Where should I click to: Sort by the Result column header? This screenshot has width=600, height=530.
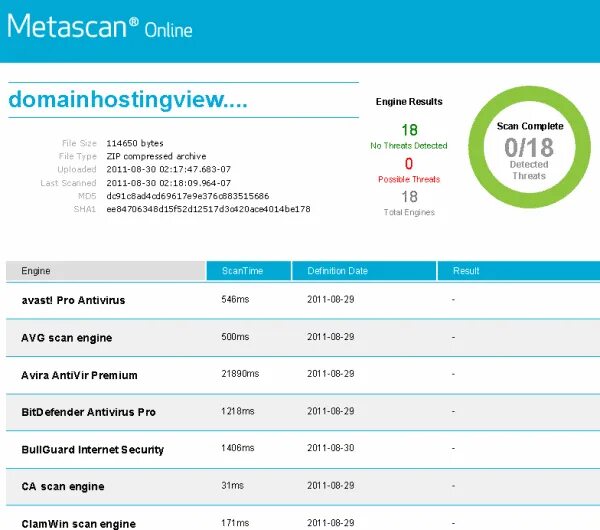click(x=518, y=271)
